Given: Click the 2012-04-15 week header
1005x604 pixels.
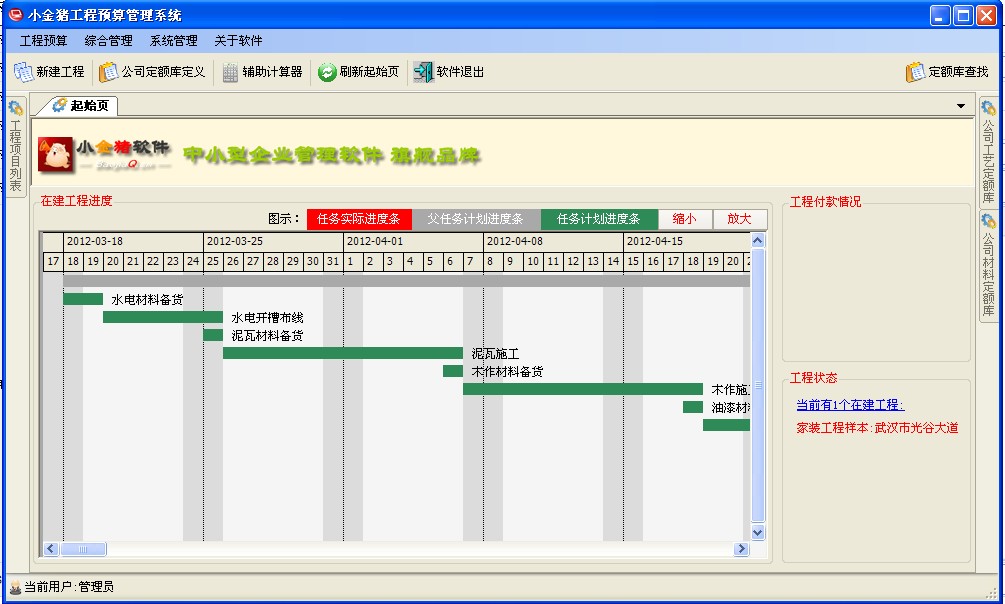Looking at the screenshot, I should pos(686,242).
